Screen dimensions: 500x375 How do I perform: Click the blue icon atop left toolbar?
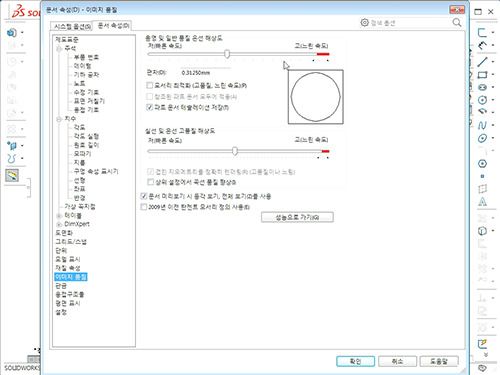coord(12,33)
